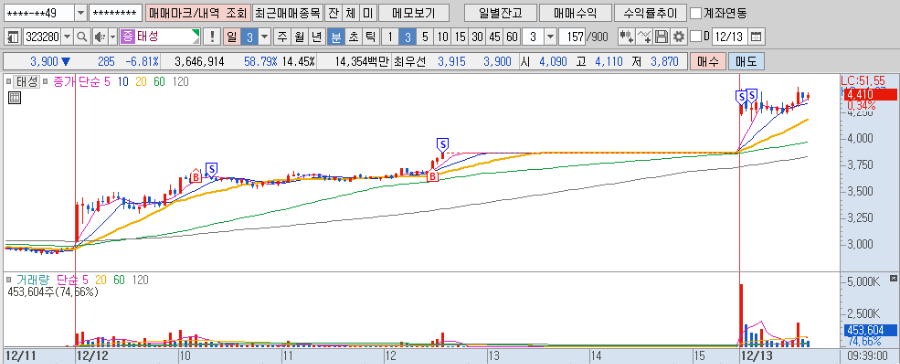
Task: Click the 매매수익 button
Action: [x=575, y=13]
